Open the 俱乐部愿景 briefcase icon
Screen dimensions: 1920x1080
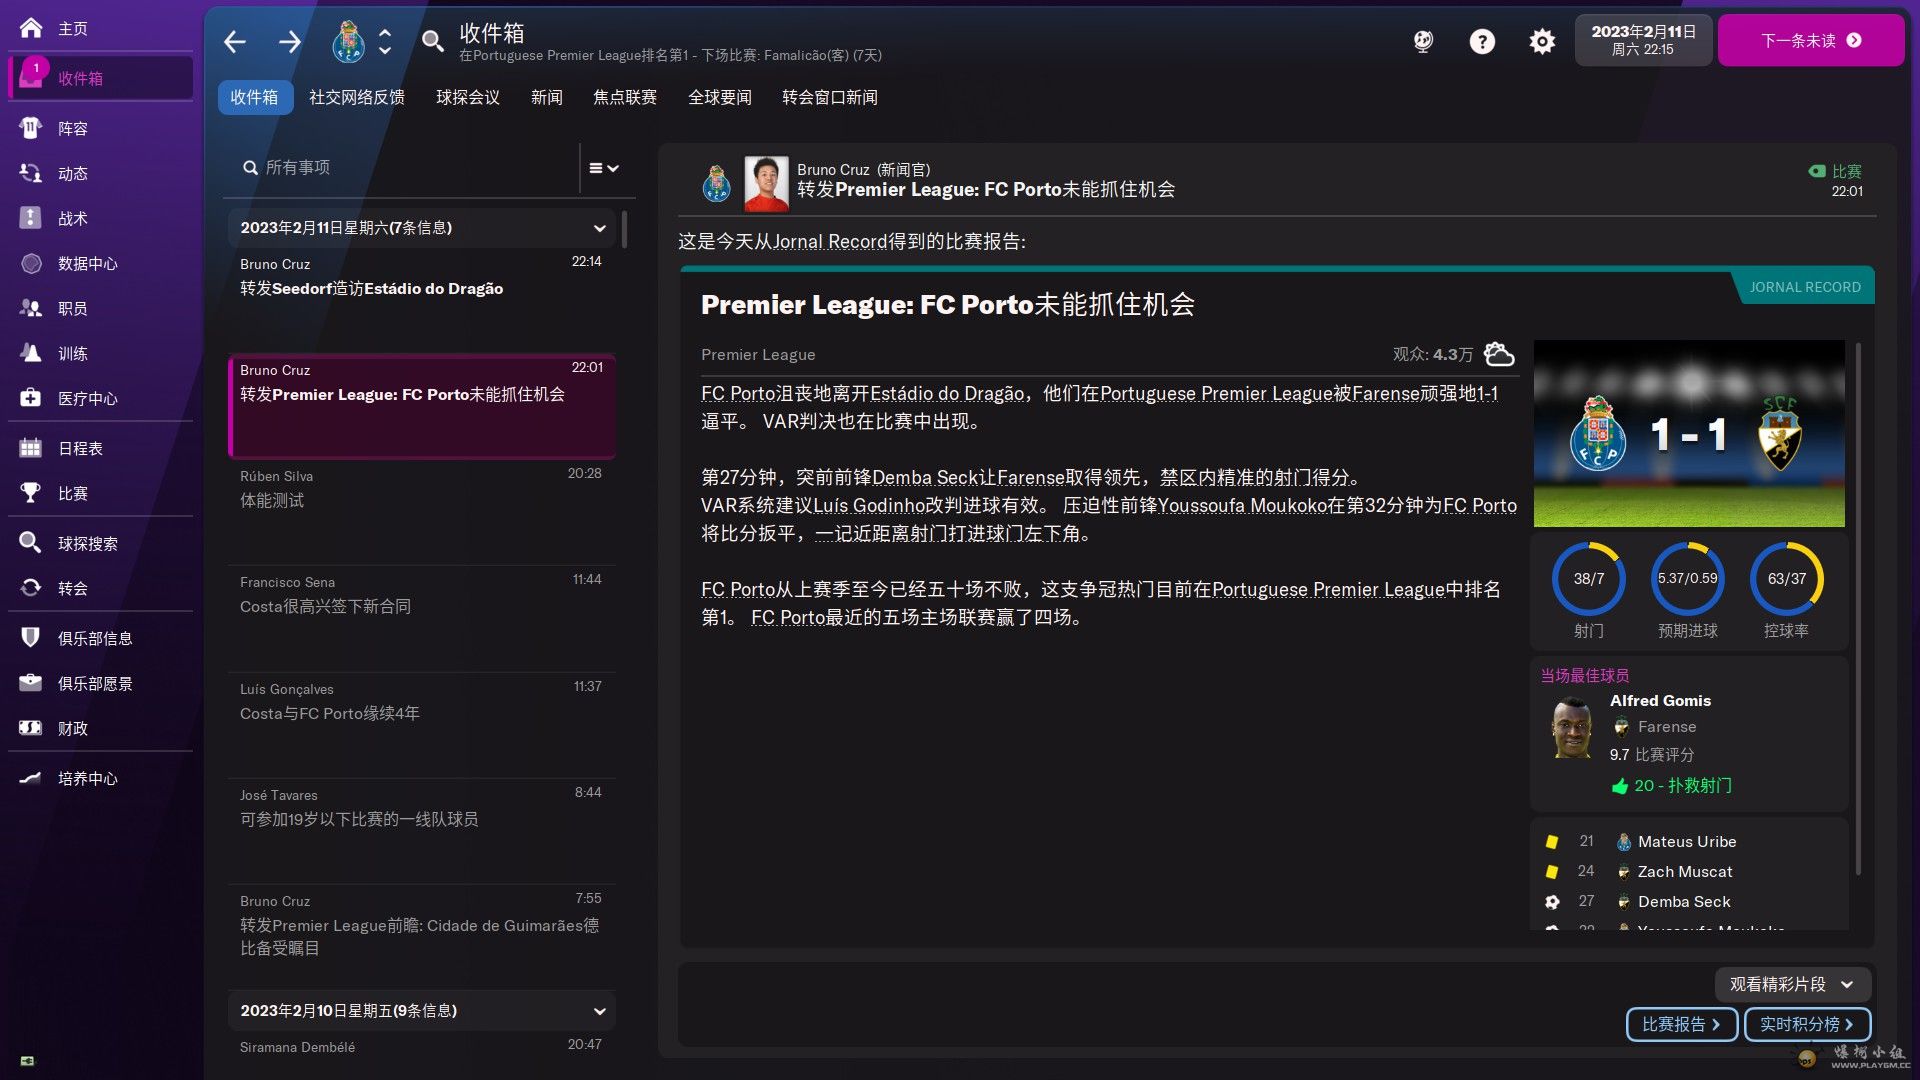[x=31, y=683]
